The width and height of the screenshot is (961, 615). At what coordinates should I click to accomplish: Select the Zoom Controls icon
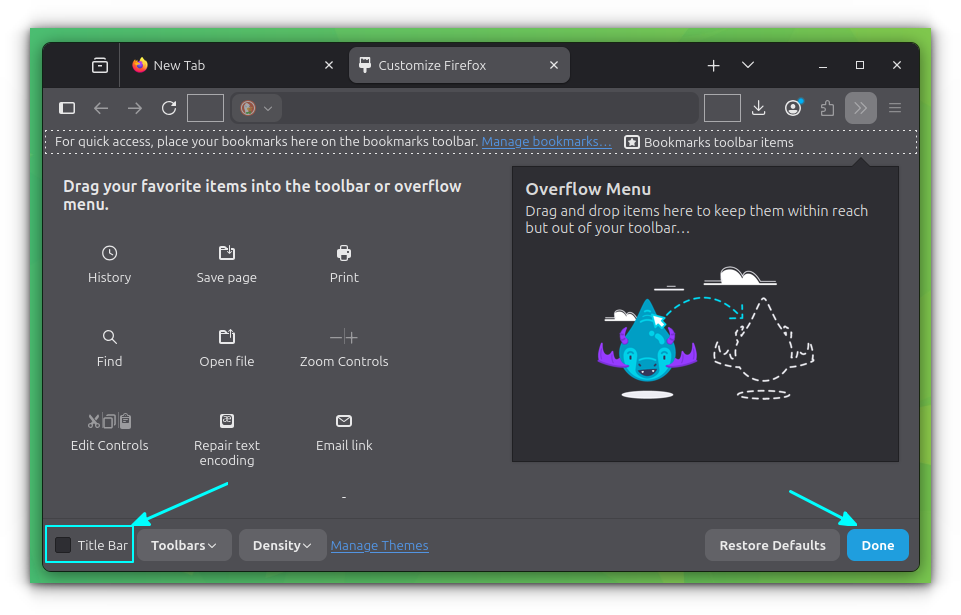pyautogui.click(x=344, y=337)
